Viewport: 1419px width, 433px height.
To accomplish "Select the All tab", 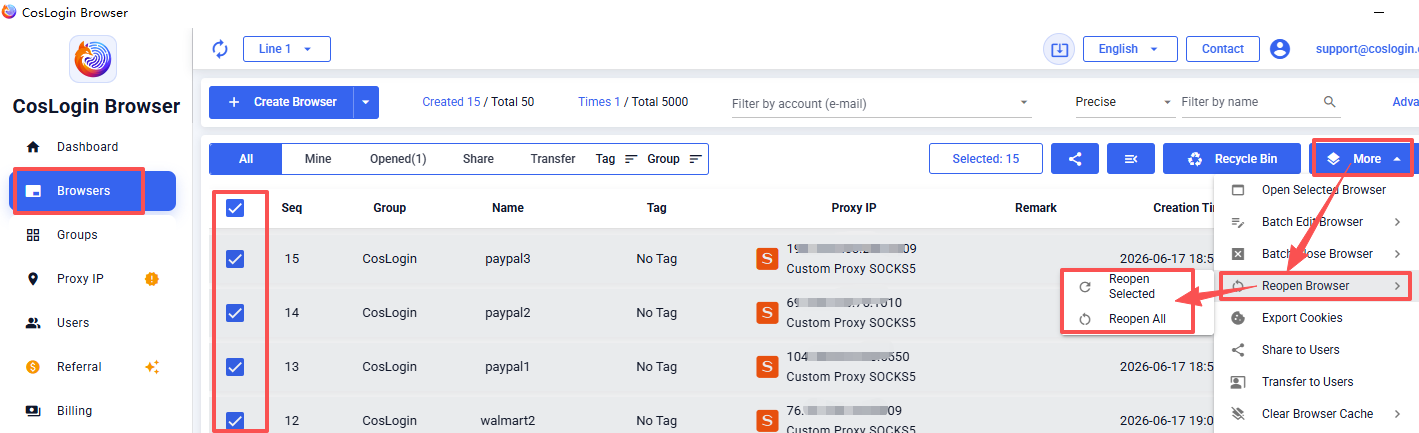I will pos(246,159).
